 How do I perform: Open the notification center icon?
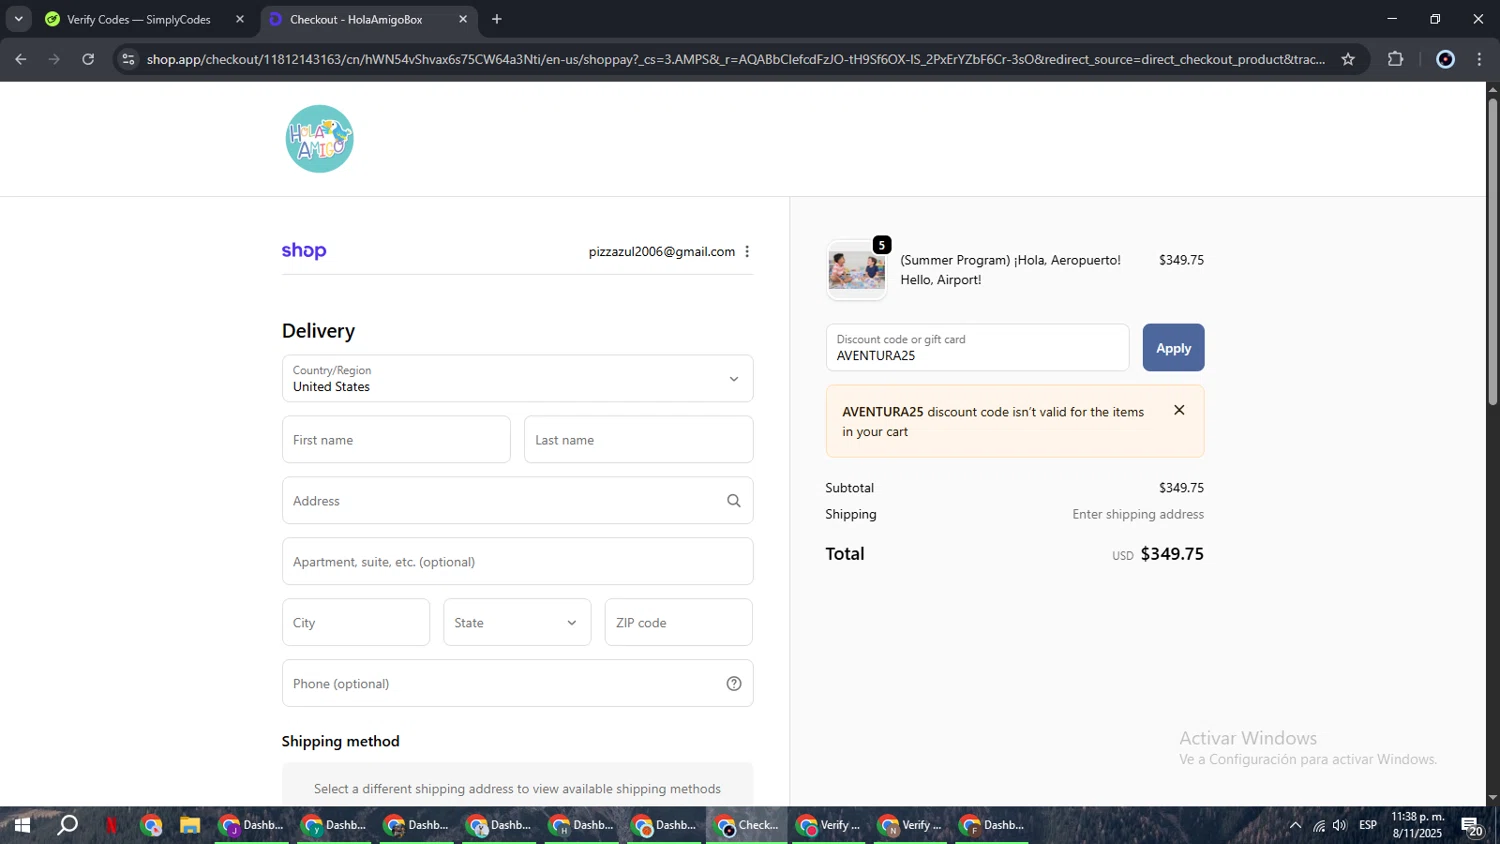(1472, 826)
